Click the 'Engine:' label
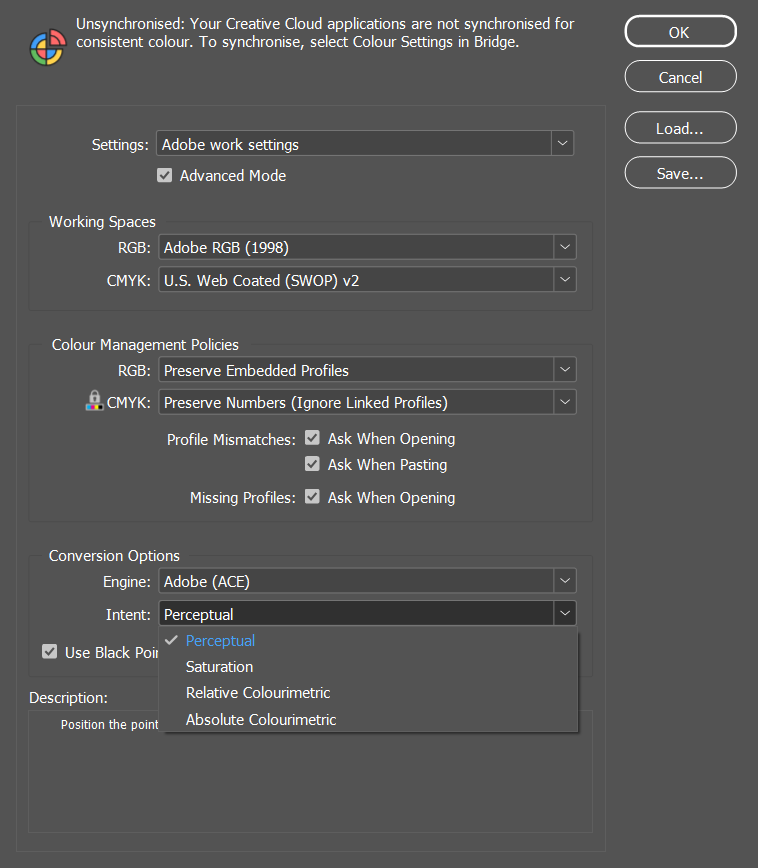Image resolution: width=758 pixels, height=868 pixels. pyautogui.click(x=127, y=582)
